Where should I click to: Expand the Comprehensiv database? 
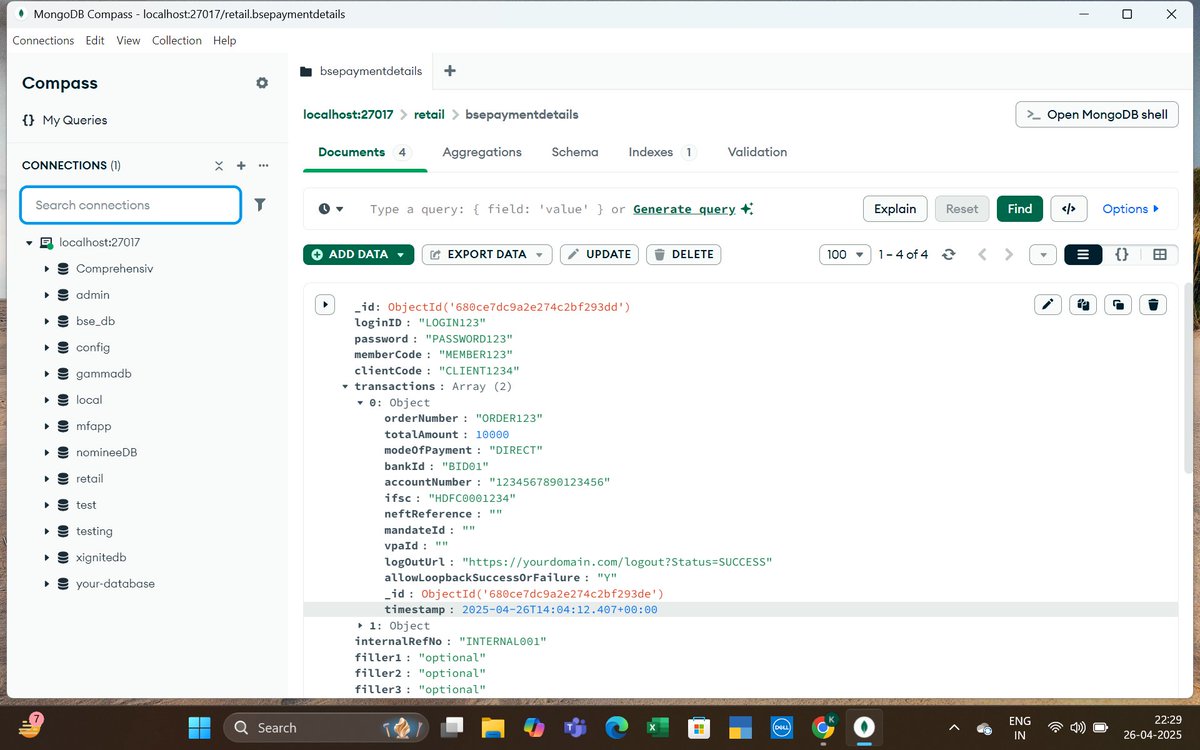pyautogui.click(x=47, y=269)
